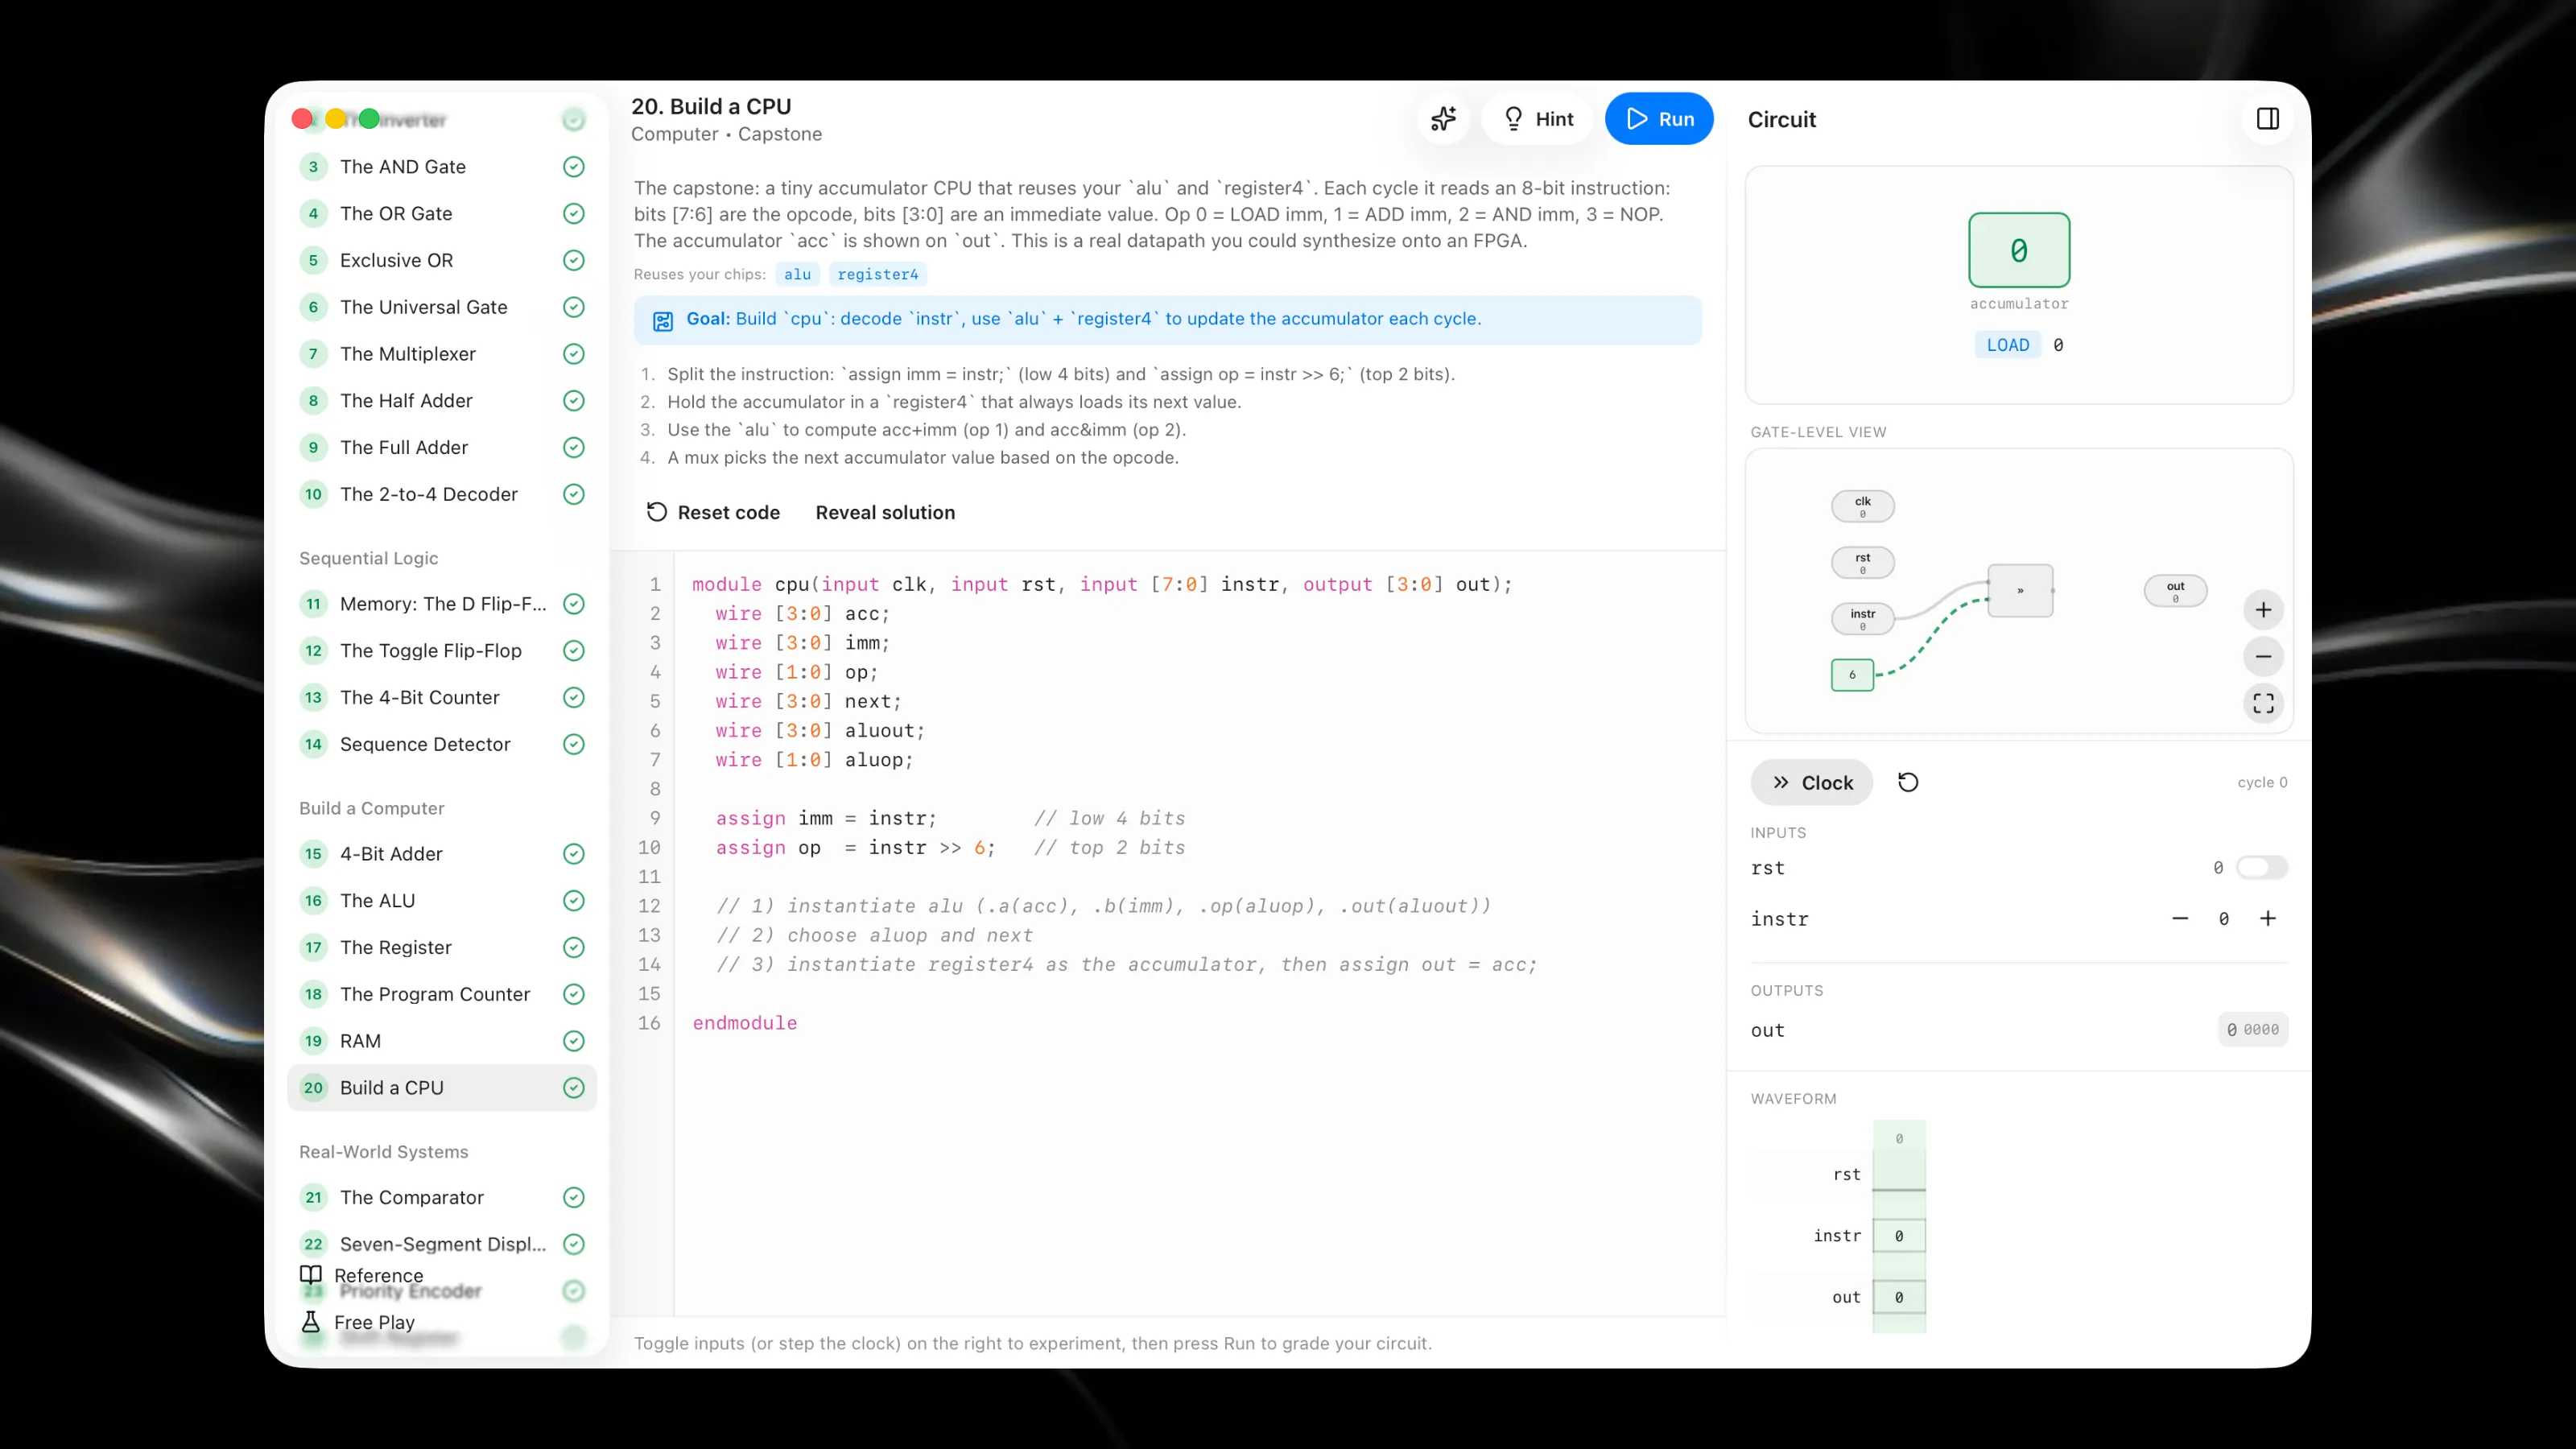Viewport: 2576px width, 1449px height.
Task: Click line 9 assign imm code
Action: click(x=826, y=818)
